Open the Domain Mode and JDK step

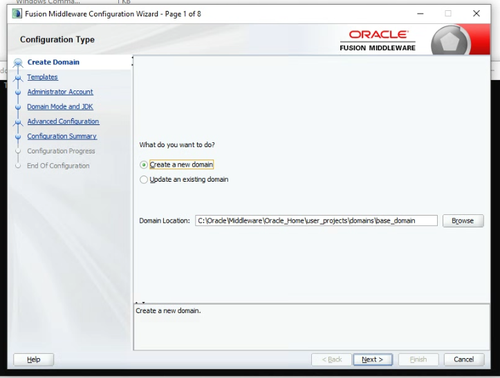(60, 107)
